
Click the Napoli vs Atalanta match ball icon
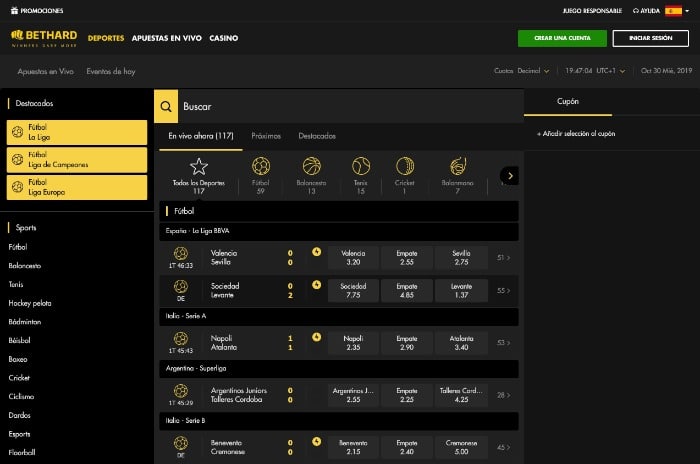click(181, 339)
